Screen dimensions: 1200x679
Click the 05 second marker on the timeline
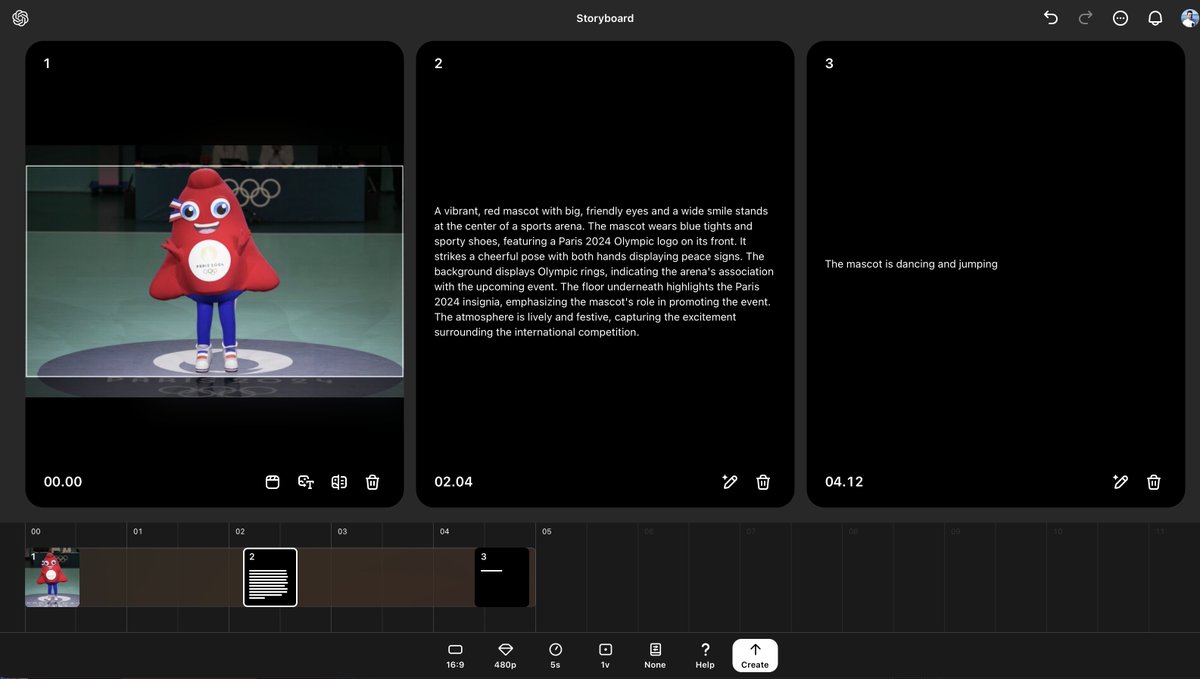[546, 531]
